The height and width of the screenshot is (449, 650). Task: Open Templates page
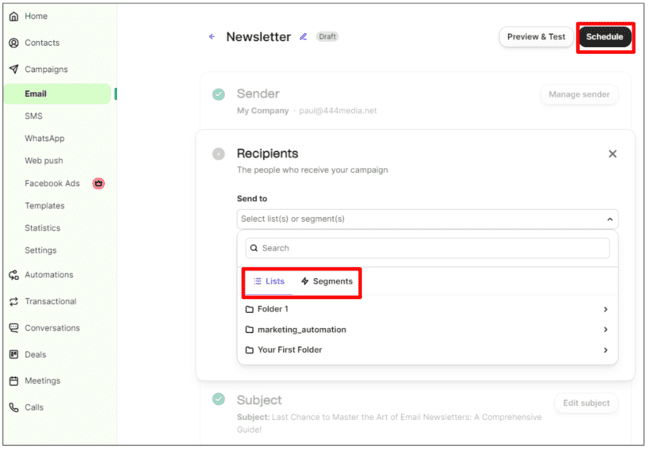click(x=44, y=206)
